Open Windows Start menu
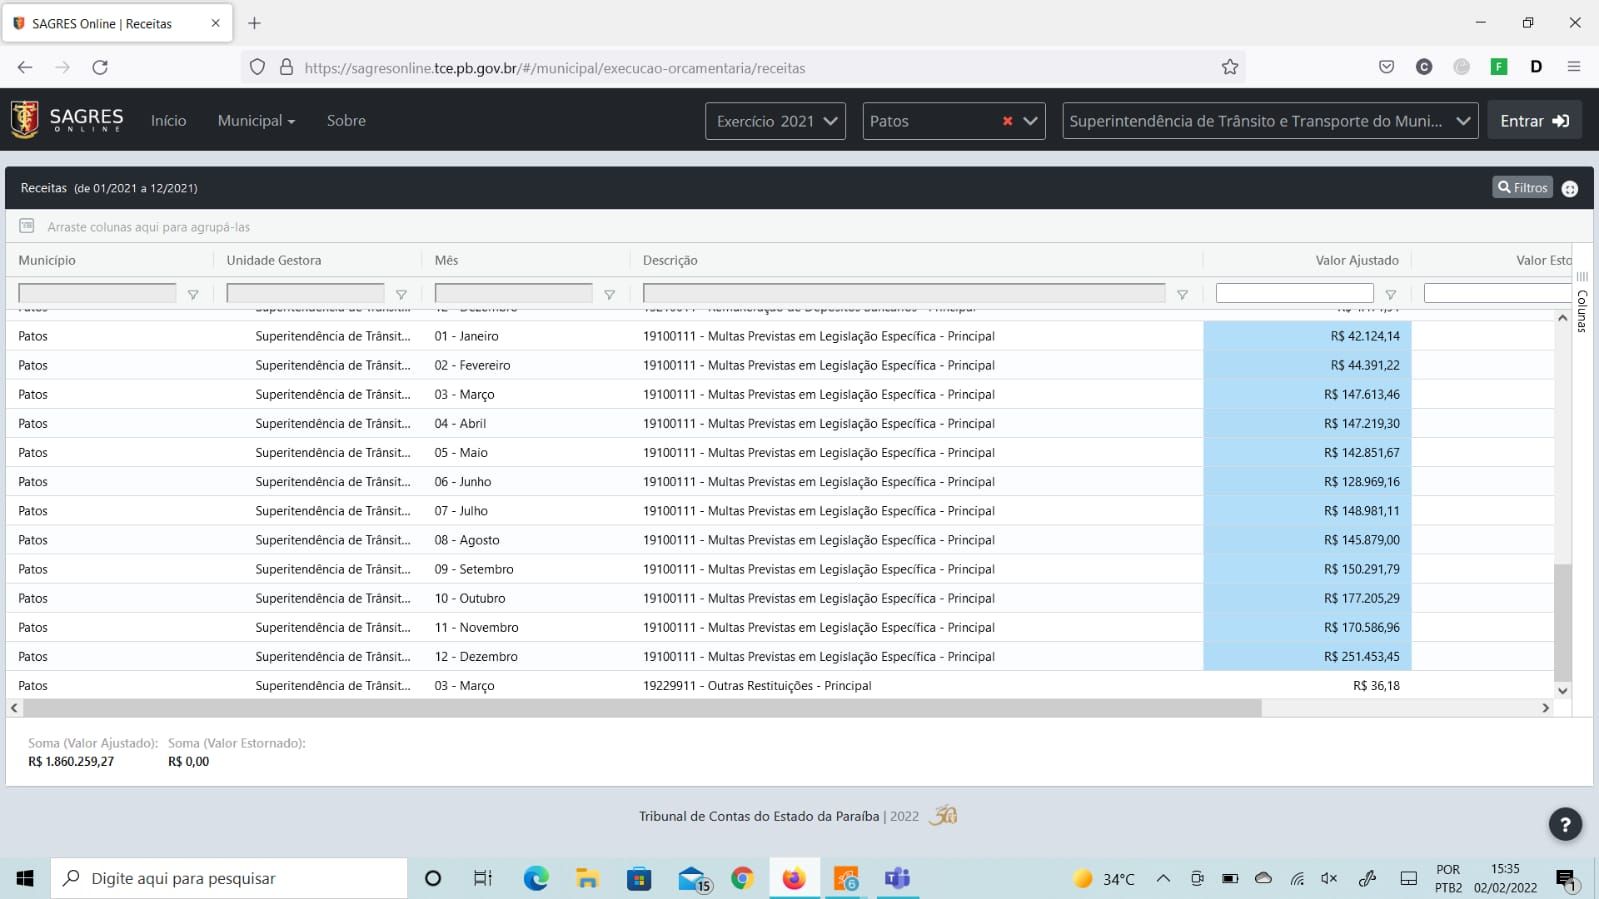The height and width of the screenshot is (899, 1599). [x=25, y=878]
